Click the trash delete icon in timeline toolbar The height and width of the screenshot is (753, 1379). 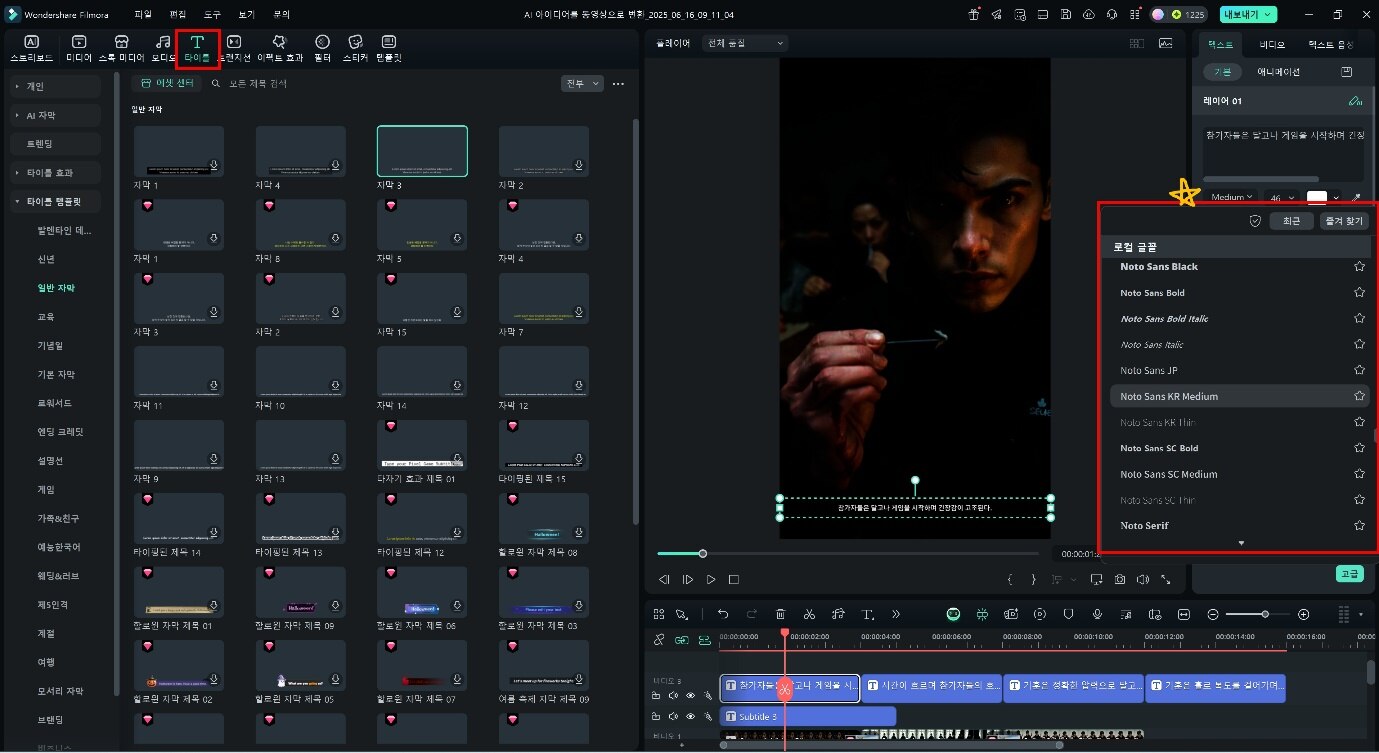point(780,614)
